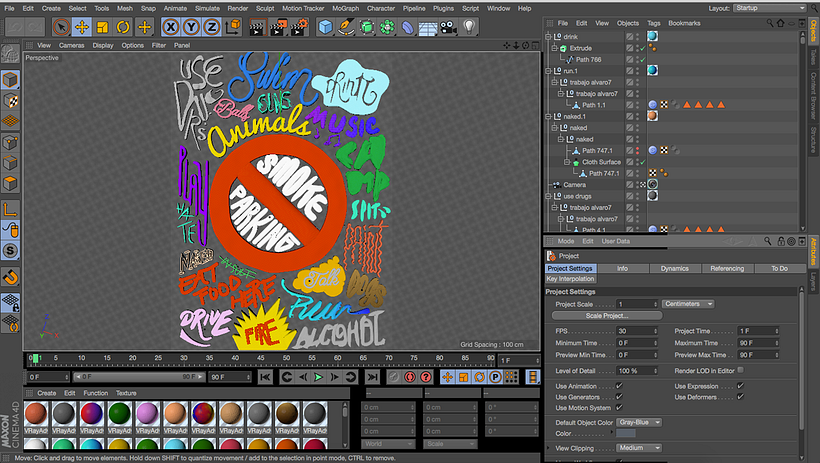Click the record active objects button
Image resolution: width=820 pixels, height=463 pixels.
(394, 377)
